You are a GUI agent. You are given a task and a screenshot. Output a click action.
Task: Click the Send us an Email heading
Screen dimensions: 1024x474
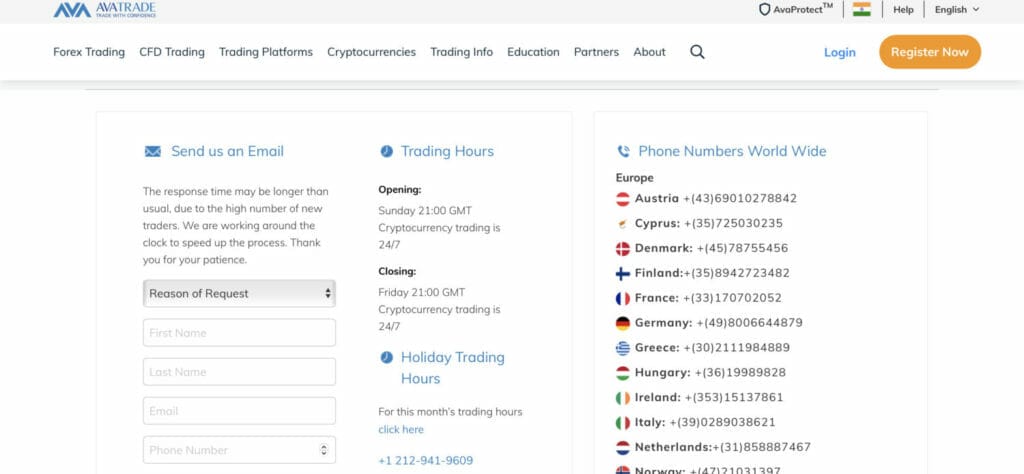(x=227, y=151)
